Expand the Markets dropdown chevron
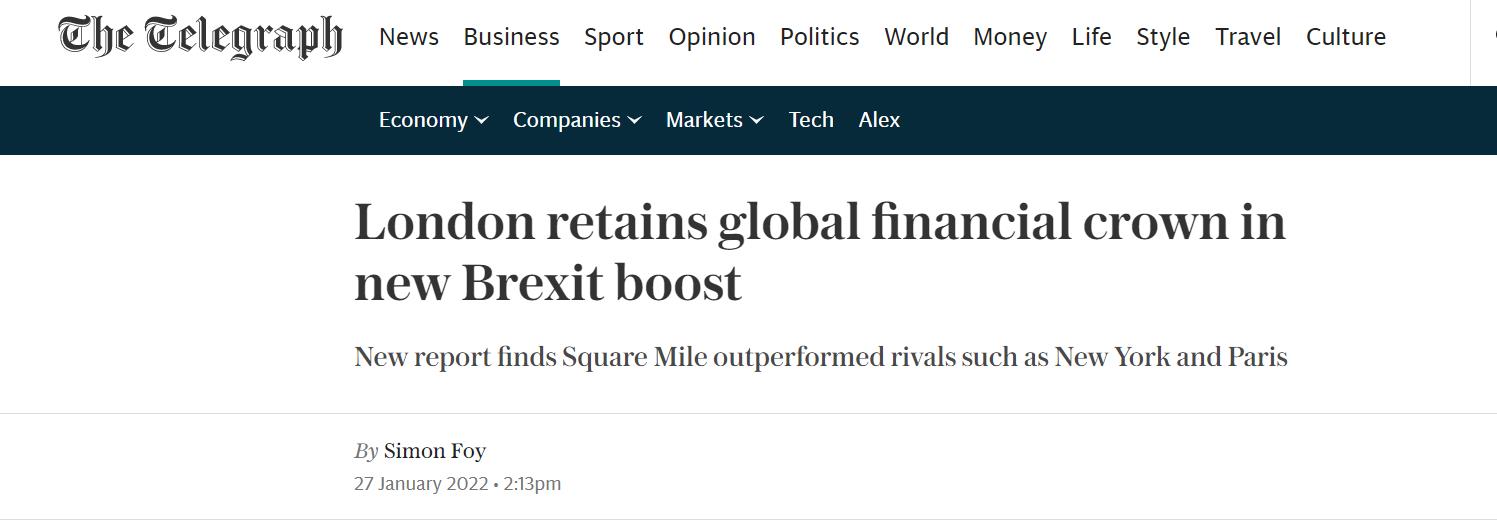1497x520 pixels. point(756,121)
